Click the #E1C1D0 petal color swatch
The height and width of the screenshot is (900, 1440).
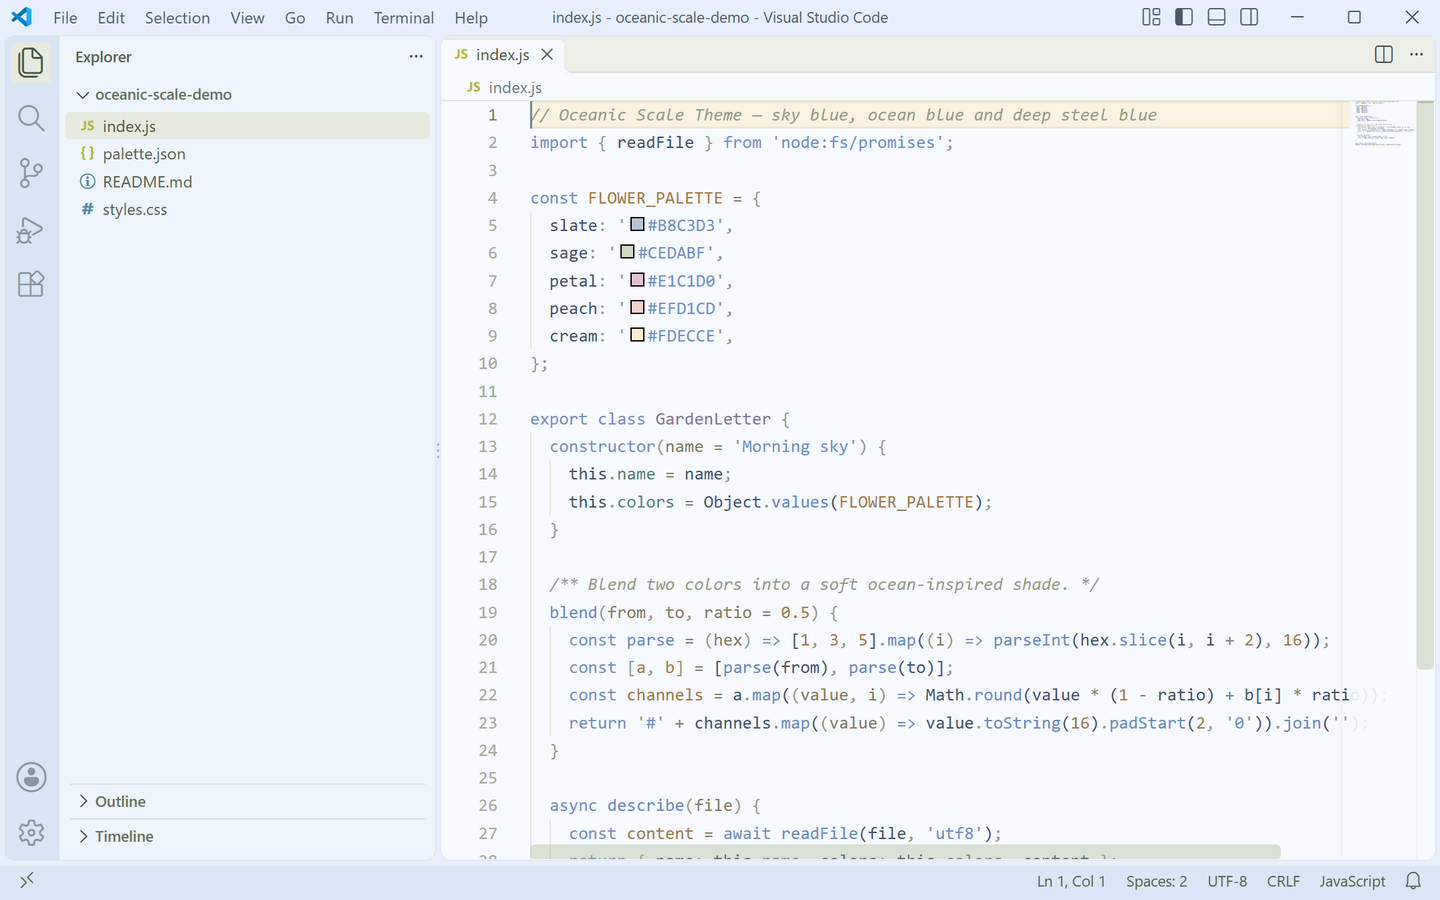[x=637, y=280]
